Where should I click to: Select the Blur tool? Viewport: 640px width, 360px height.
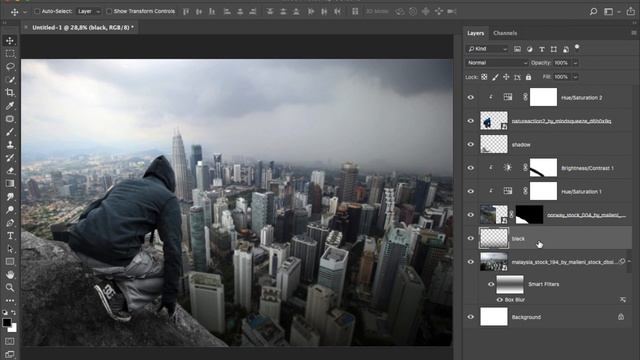[x=10, y=197]
